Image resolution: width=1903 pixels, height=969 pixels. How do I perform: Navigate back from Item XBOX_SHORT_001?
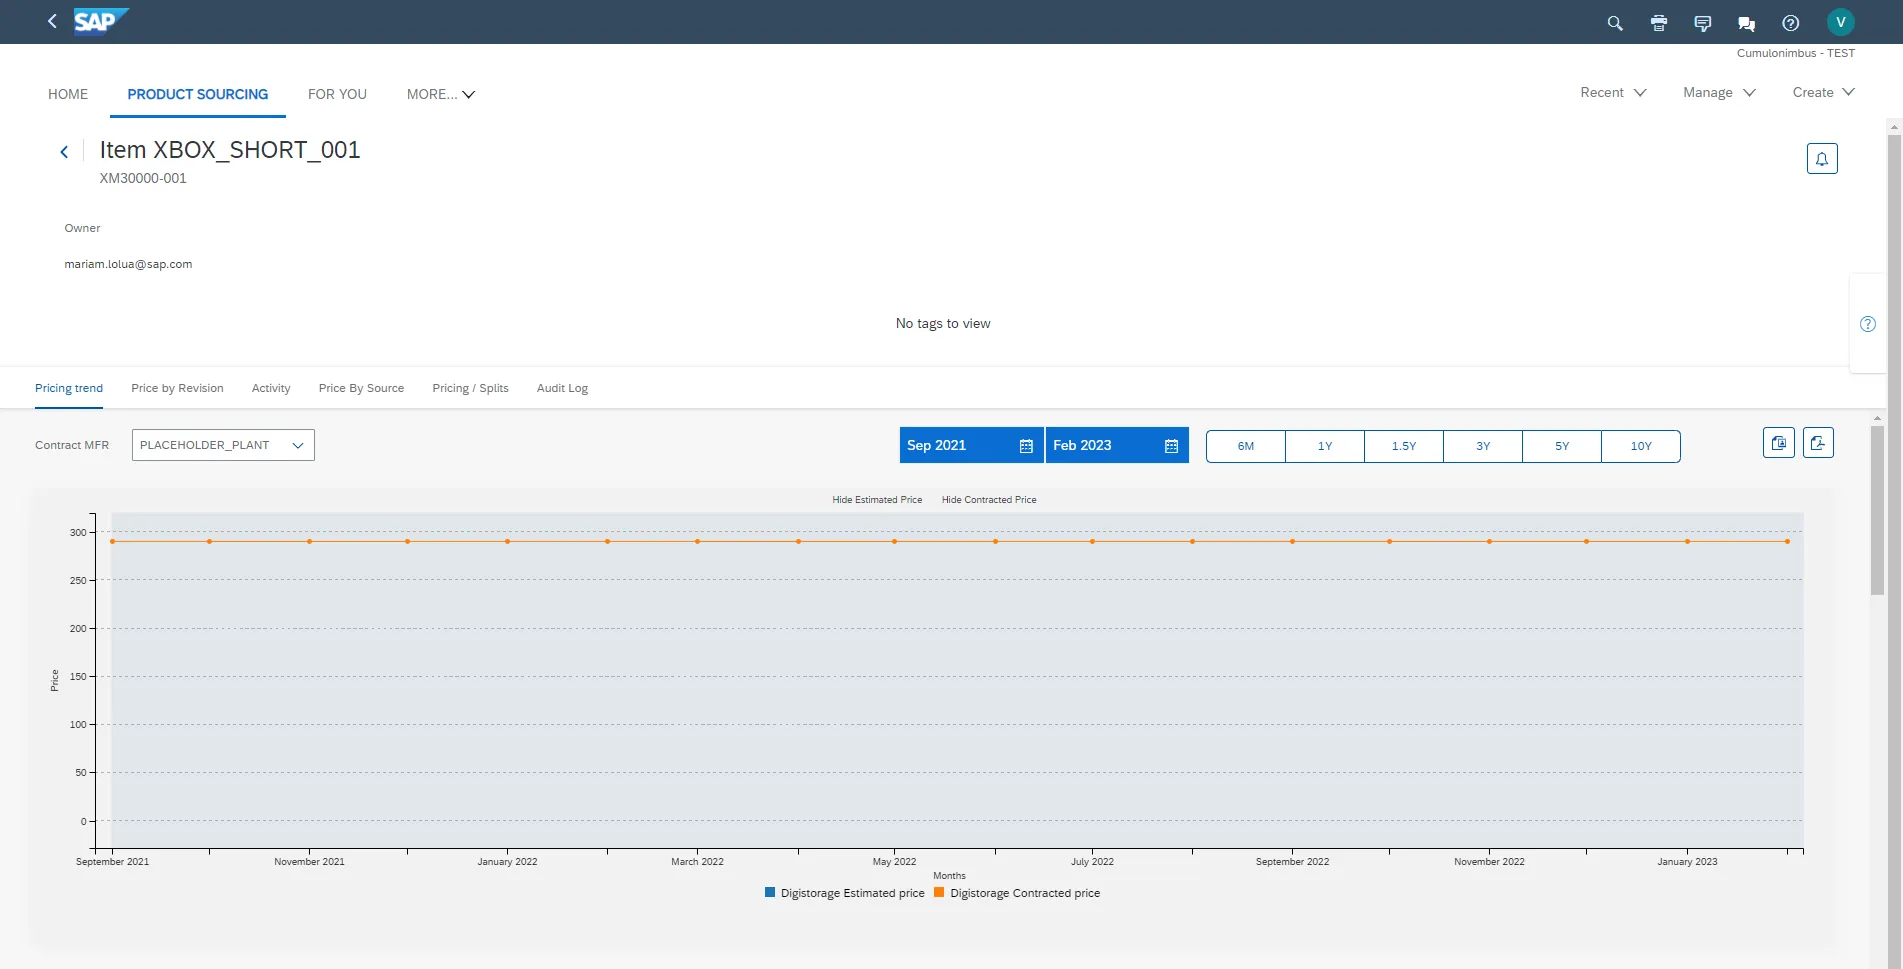pyautogui.click(x=64, y=152)
